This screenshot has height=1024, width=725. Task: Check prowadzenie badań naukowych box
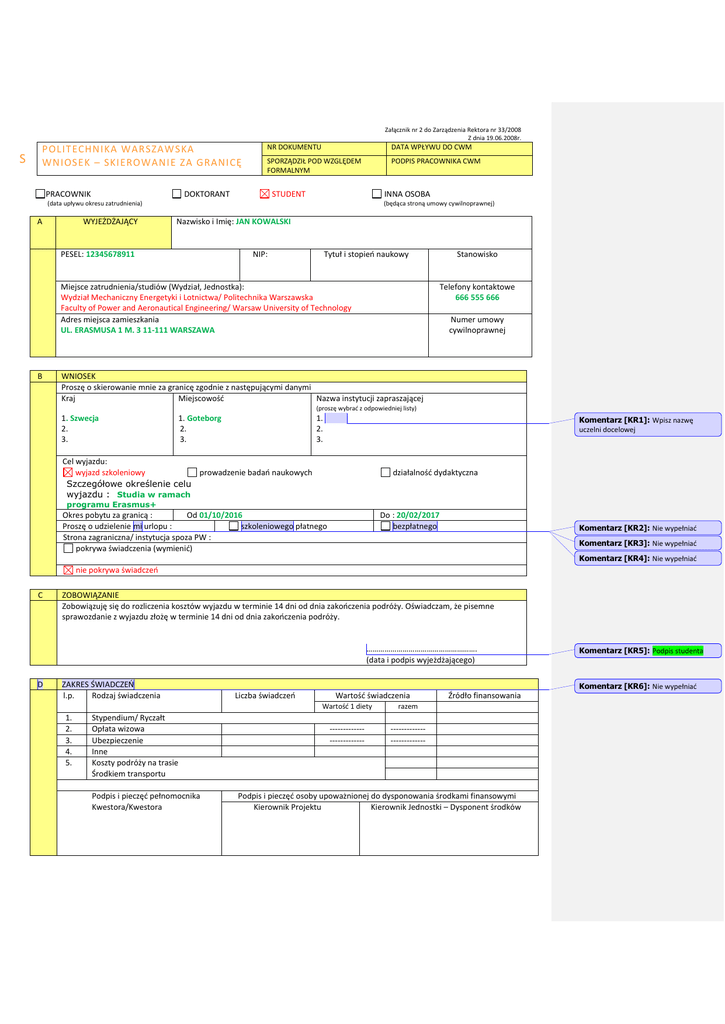pos(192,472)
